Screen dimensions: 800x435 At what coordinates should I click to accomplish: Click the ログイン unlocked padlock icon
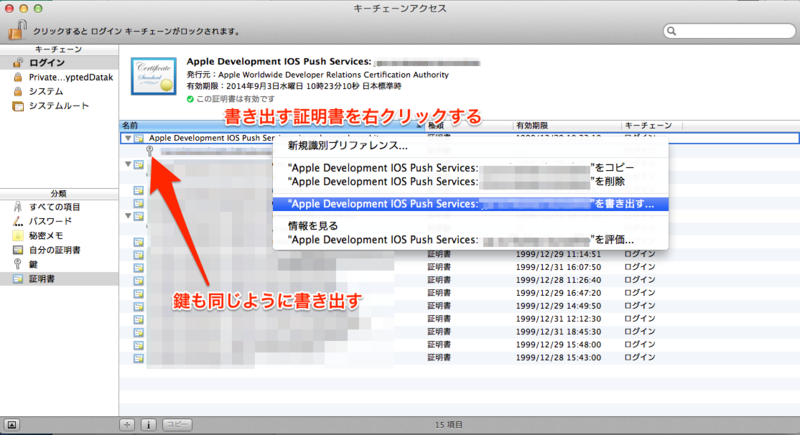[x=18, y=62]
